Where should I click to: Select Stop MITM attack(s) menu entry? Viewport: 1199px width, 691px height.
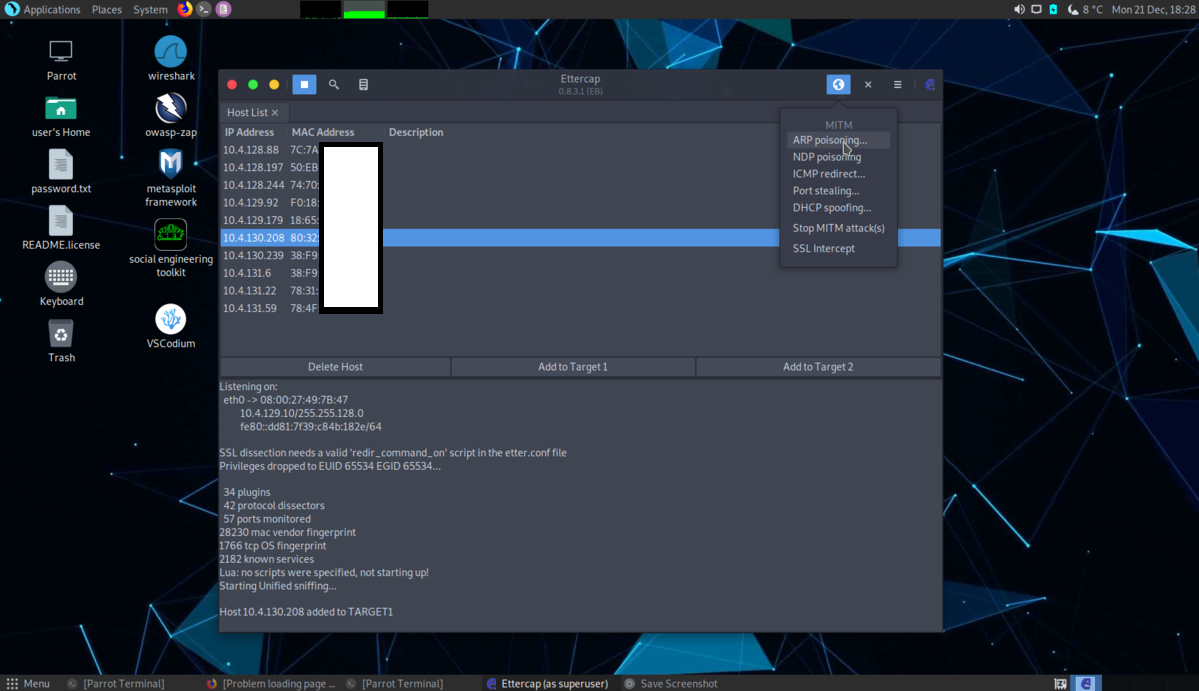click(838, 228)
